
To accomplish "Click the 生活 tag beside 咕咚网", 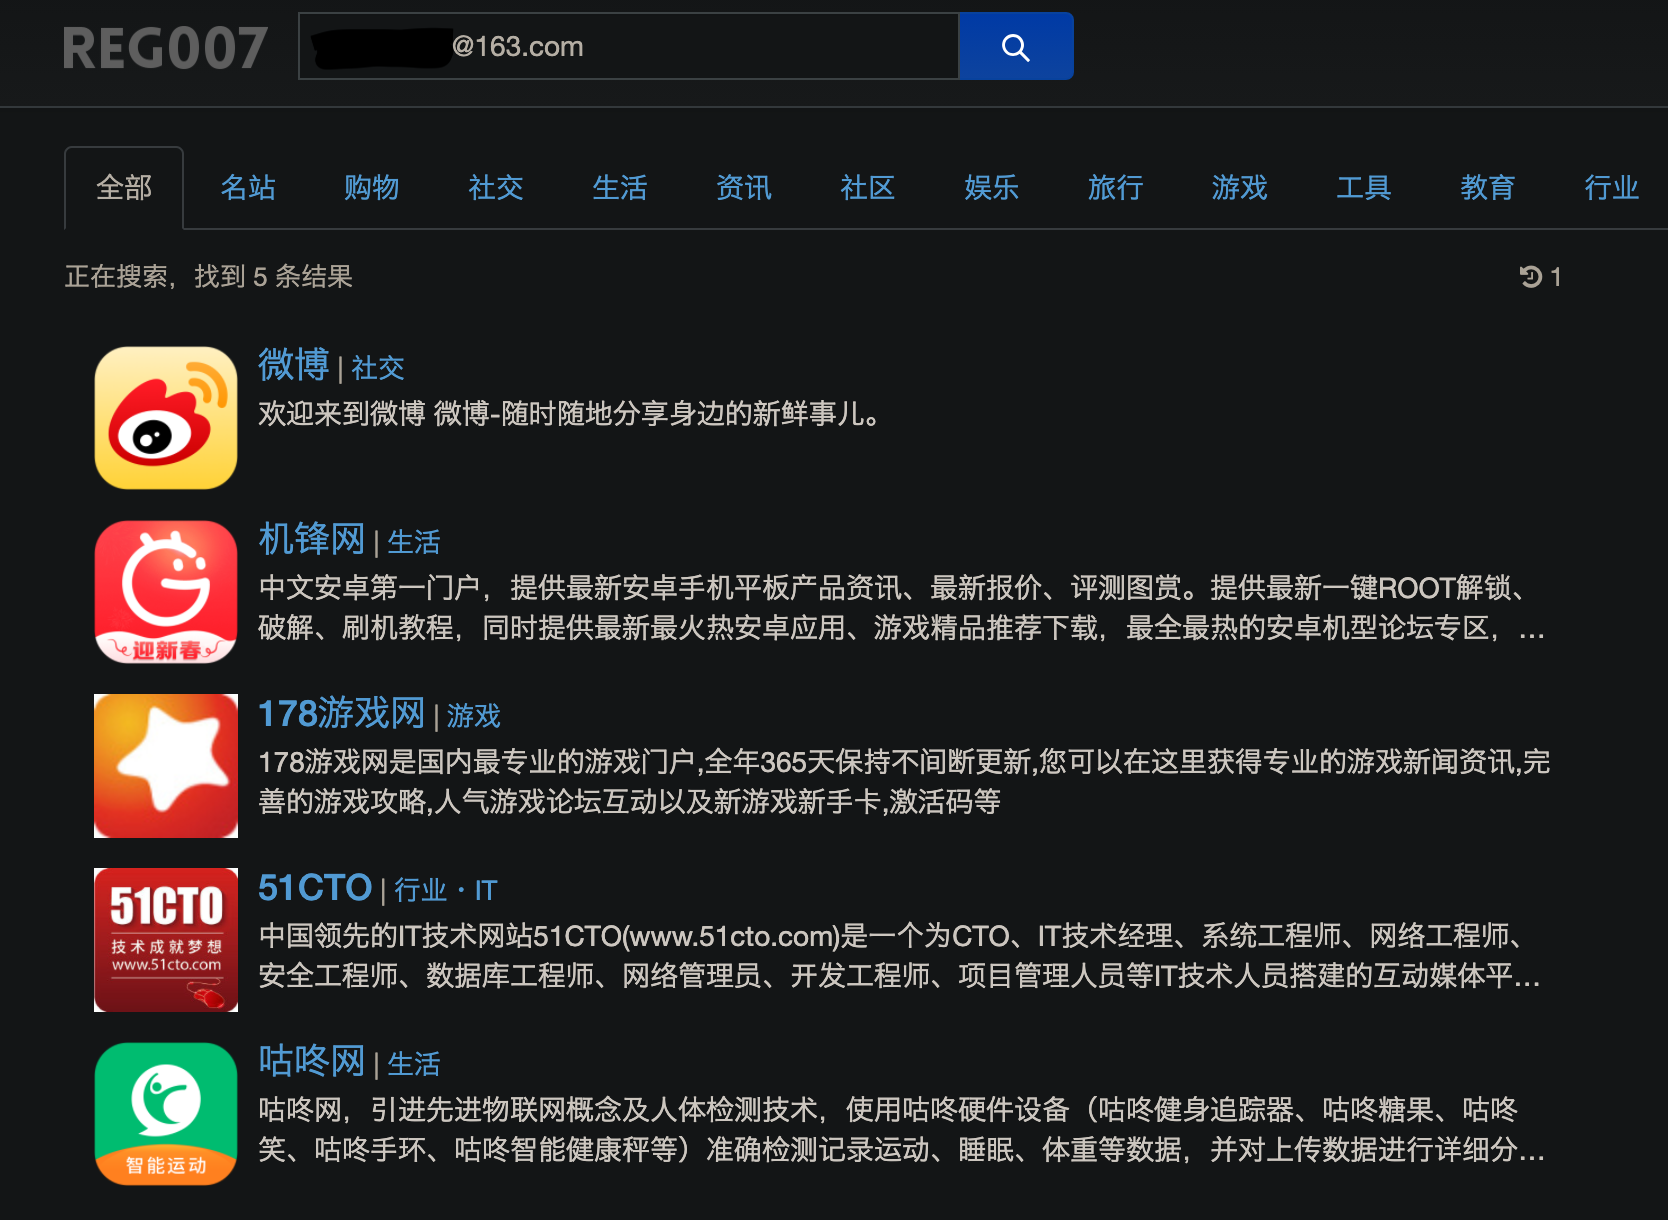I will (x=414, y=1064).
